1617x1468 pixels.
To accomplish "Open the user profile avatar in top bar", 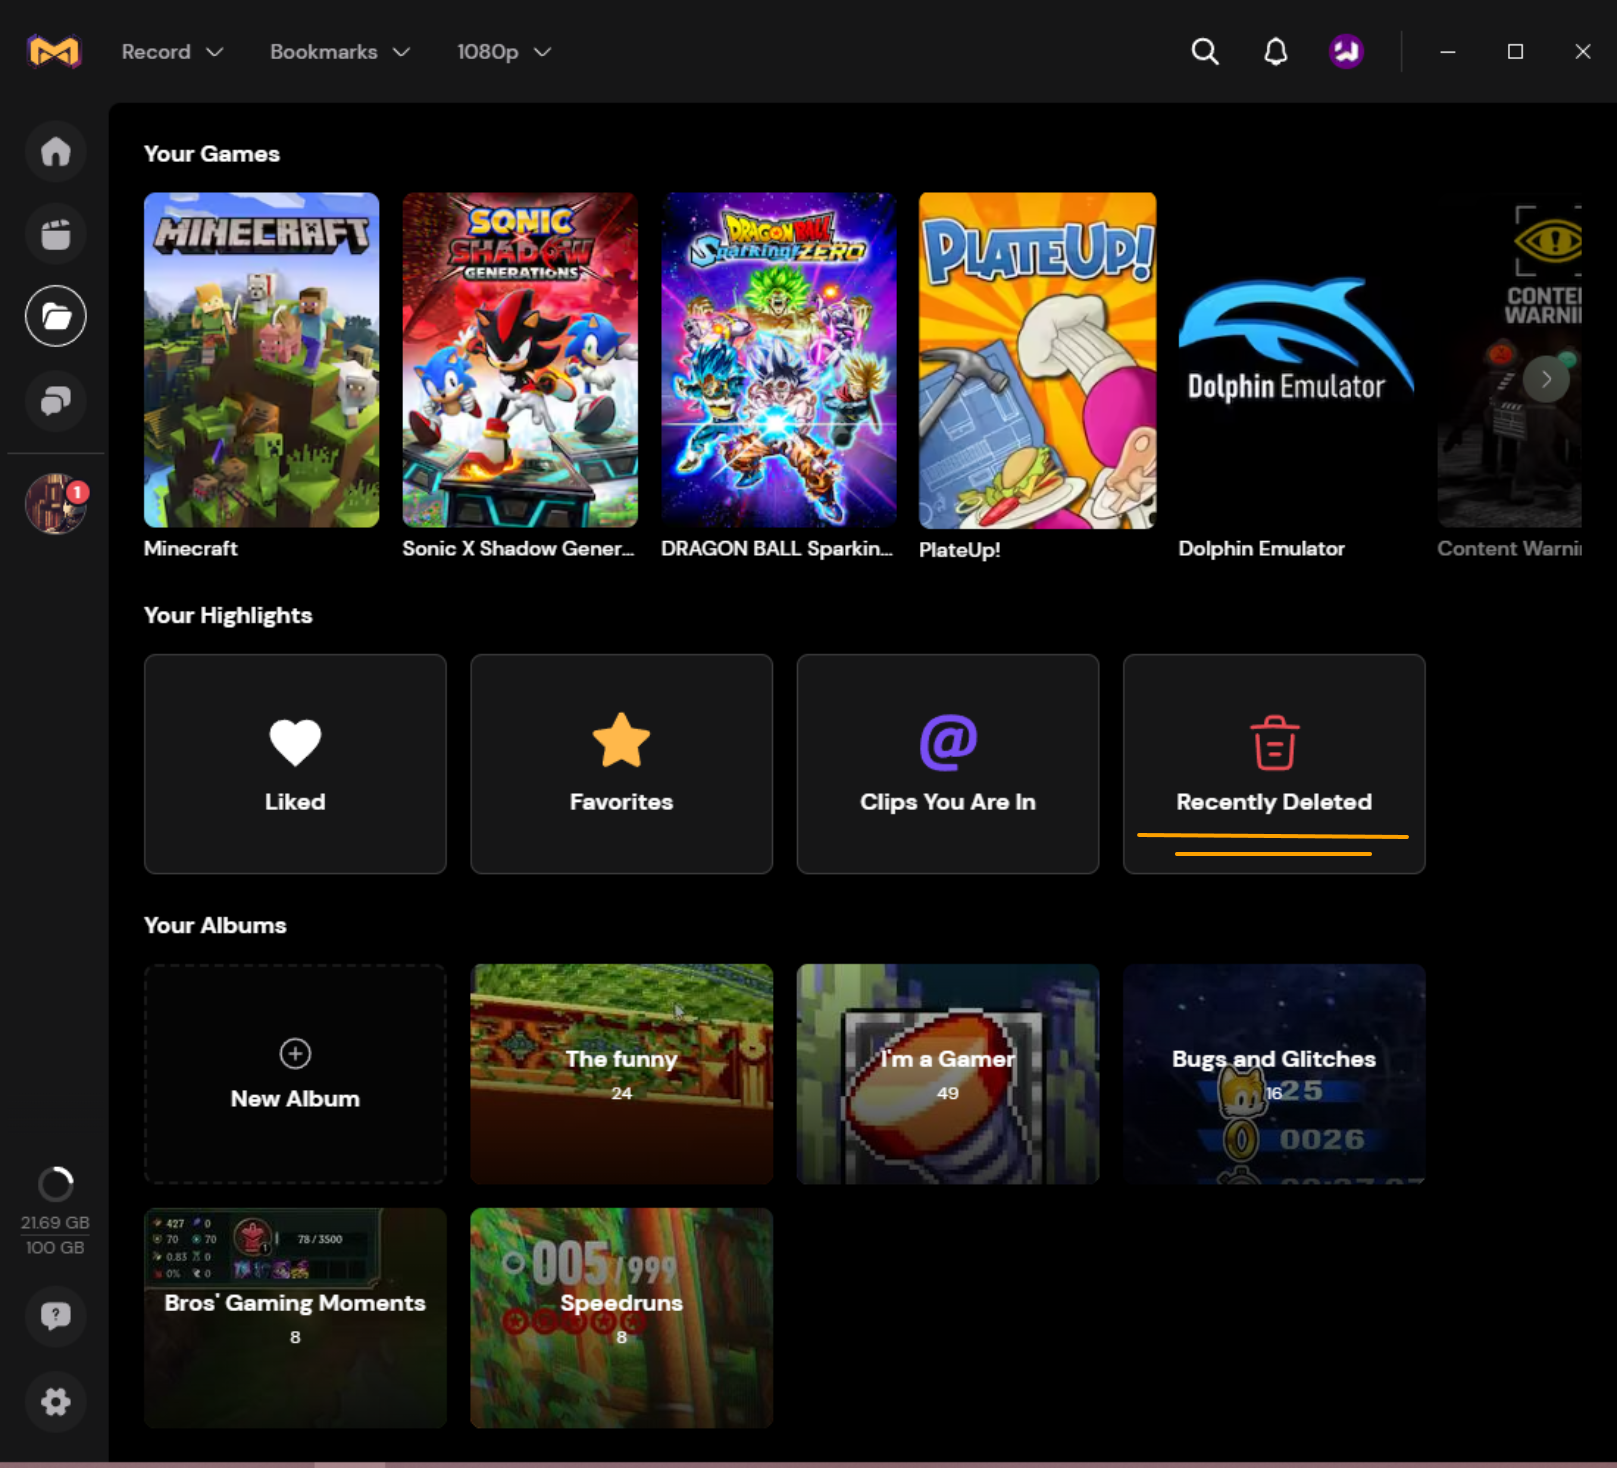I will pos(1346,51).
